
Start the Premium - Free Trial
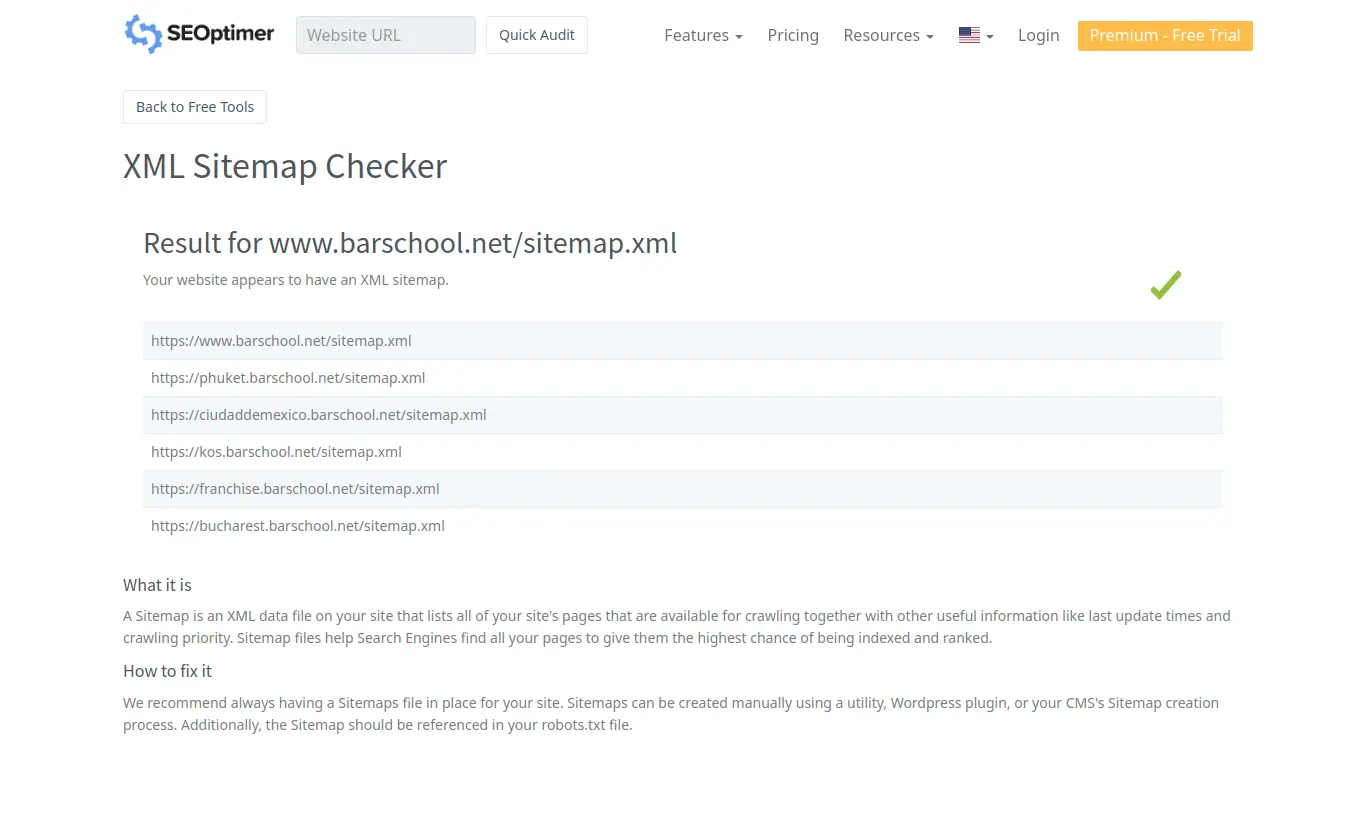tap(1165, 35)
